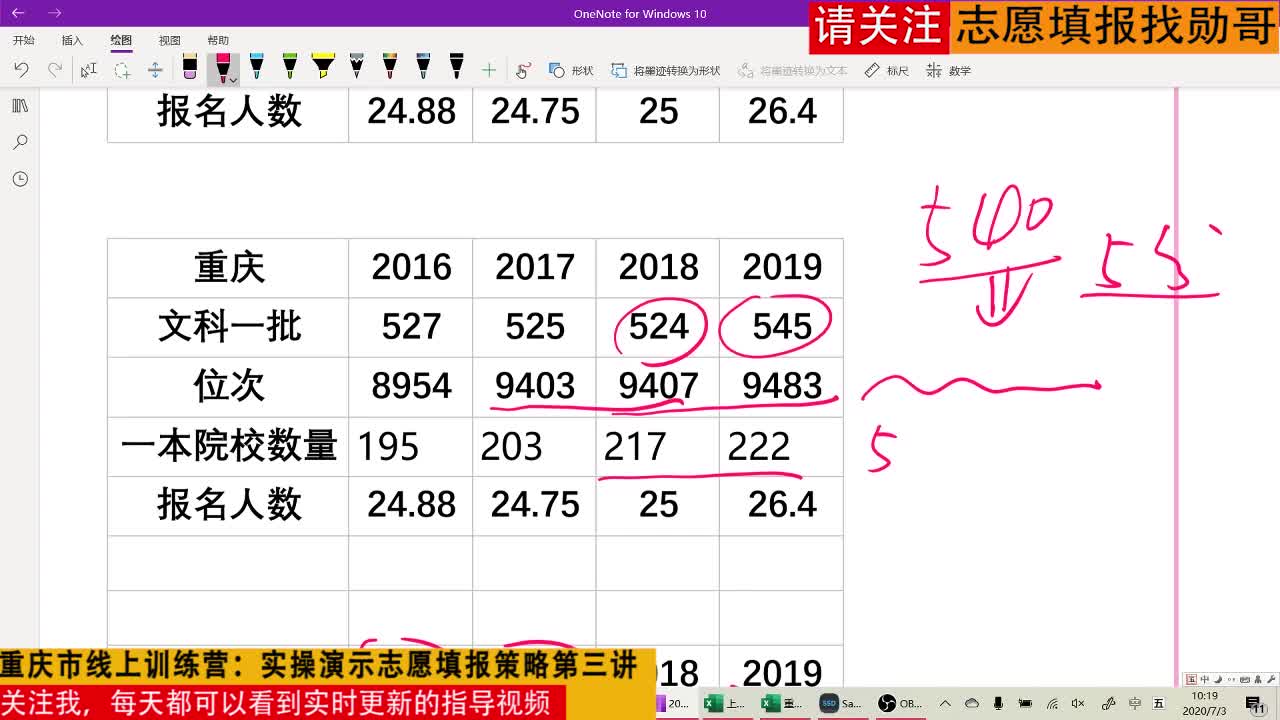Click cell value 525

[x=535, y=327]
